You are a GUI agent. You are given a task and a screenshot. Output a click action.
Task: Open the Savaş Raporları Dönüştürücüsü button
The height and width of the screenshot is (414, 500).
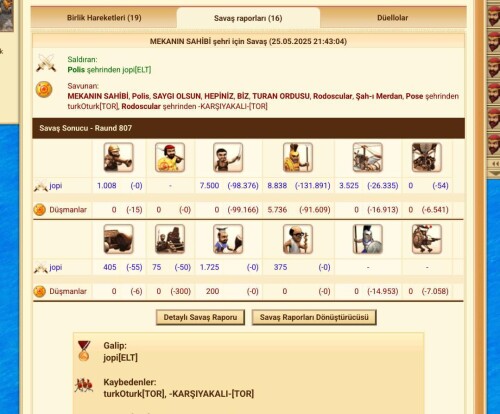pyautogui.click(x=314, y=317)
